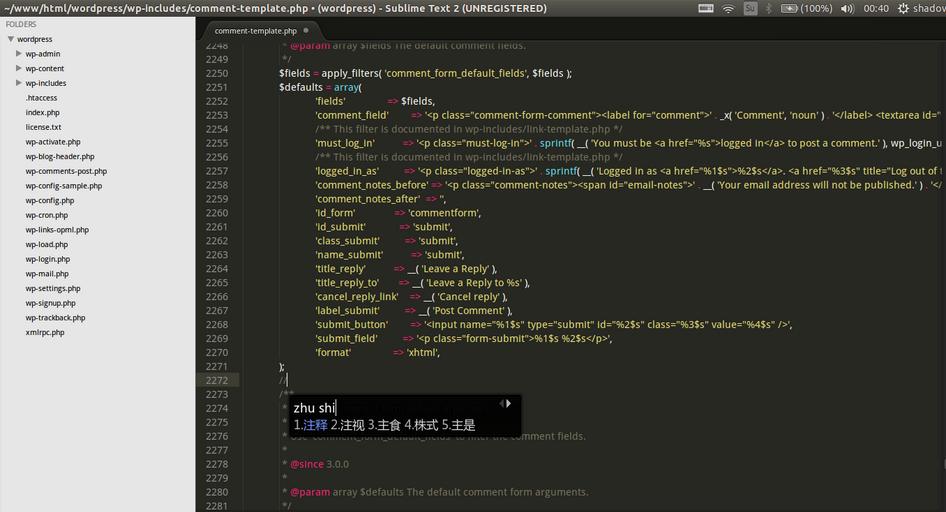Choose IME candidate 2 注视
Viewport: 946px width, 512px height.
coord(348,425)
